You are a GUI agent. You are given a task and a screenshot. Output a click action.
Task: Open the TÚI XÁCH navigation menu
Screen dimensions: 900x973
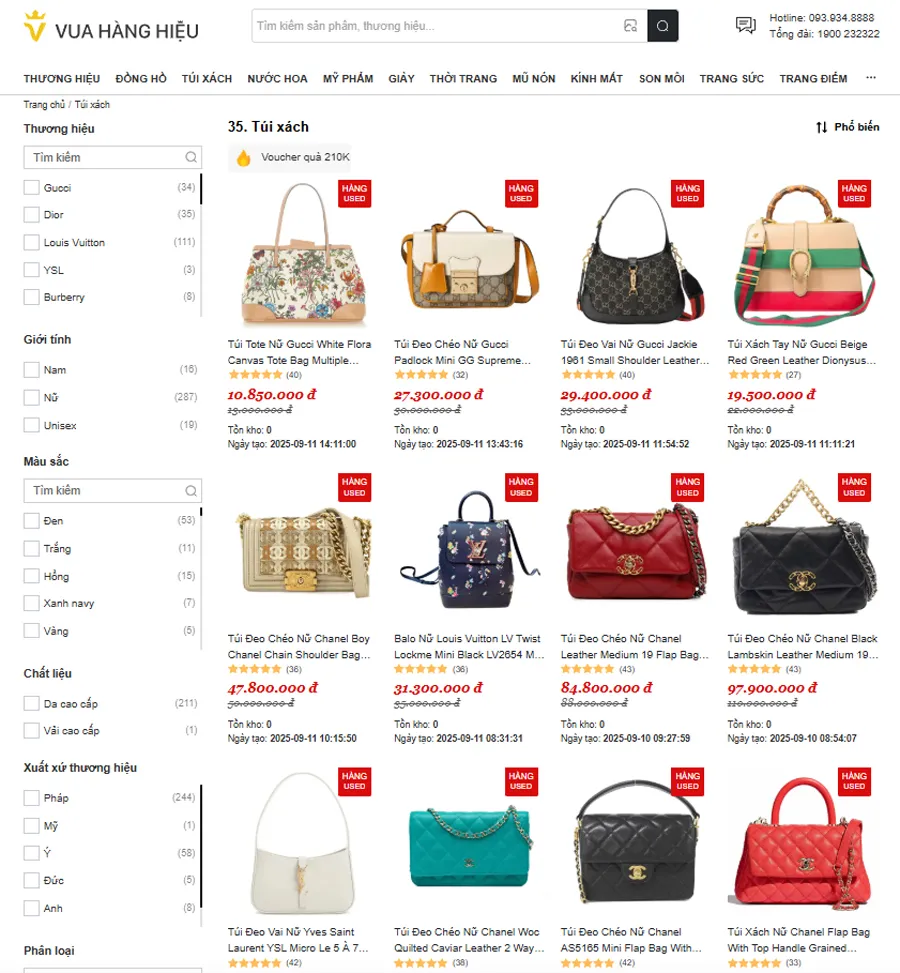207,79
